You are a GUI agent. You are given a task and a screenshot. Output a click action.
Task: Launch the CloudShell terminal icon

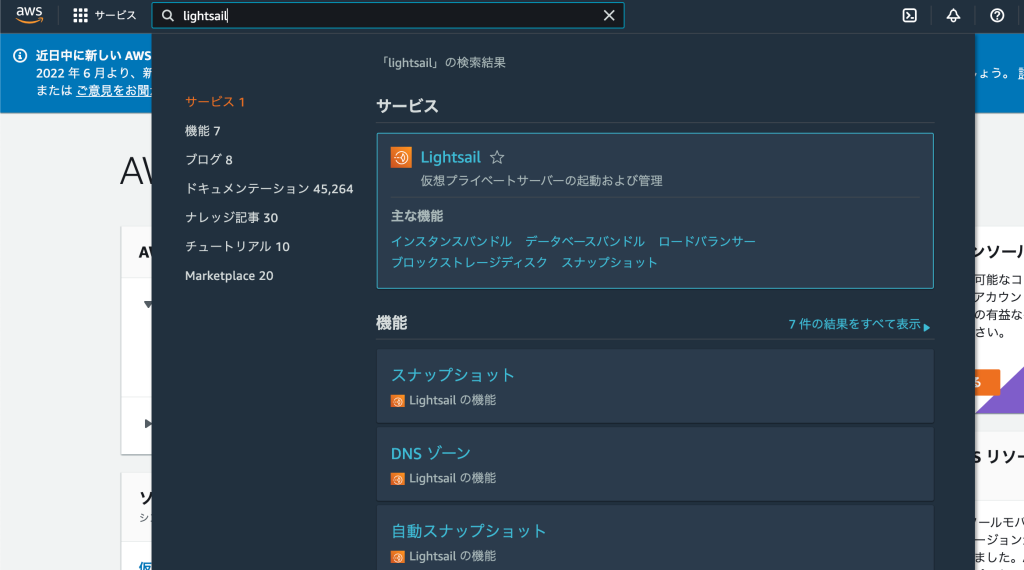[910, 16]
